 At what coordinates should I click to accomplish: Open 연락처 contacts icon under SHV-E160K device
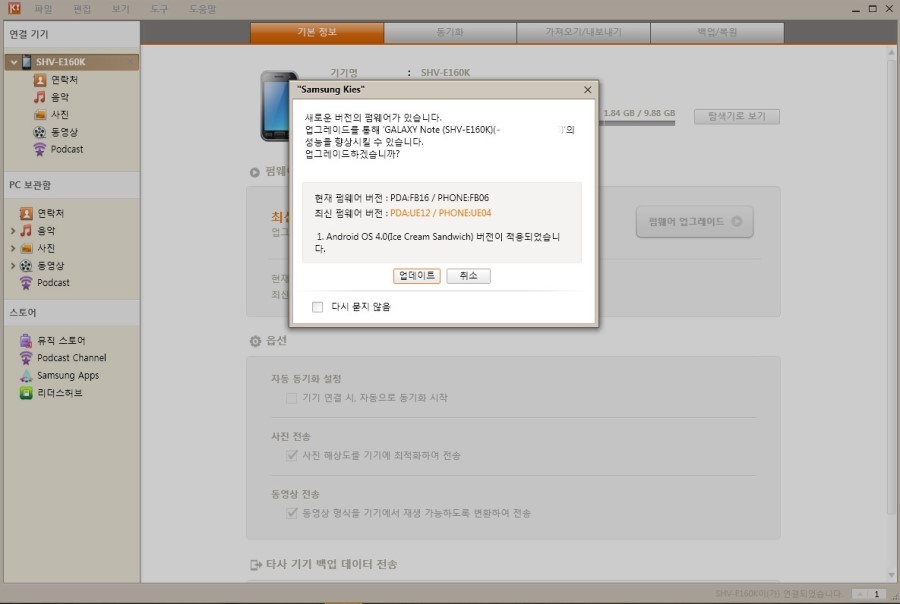tap(40, 80)
